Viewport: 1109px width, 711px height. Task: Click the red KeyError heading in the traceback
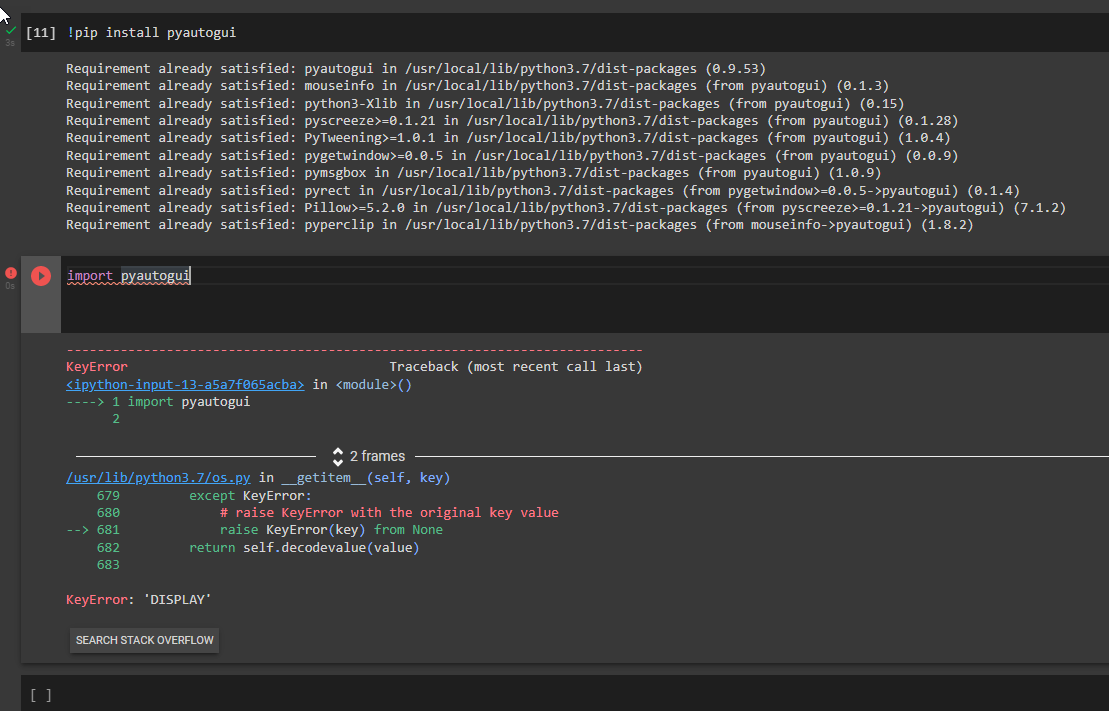[97, 366]
